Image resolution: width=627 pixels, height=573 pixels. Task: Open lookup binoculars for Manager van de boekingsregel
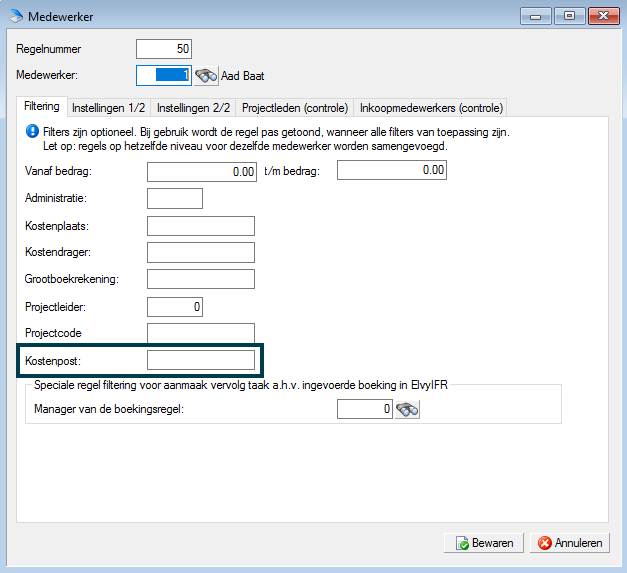coord(407,409)
